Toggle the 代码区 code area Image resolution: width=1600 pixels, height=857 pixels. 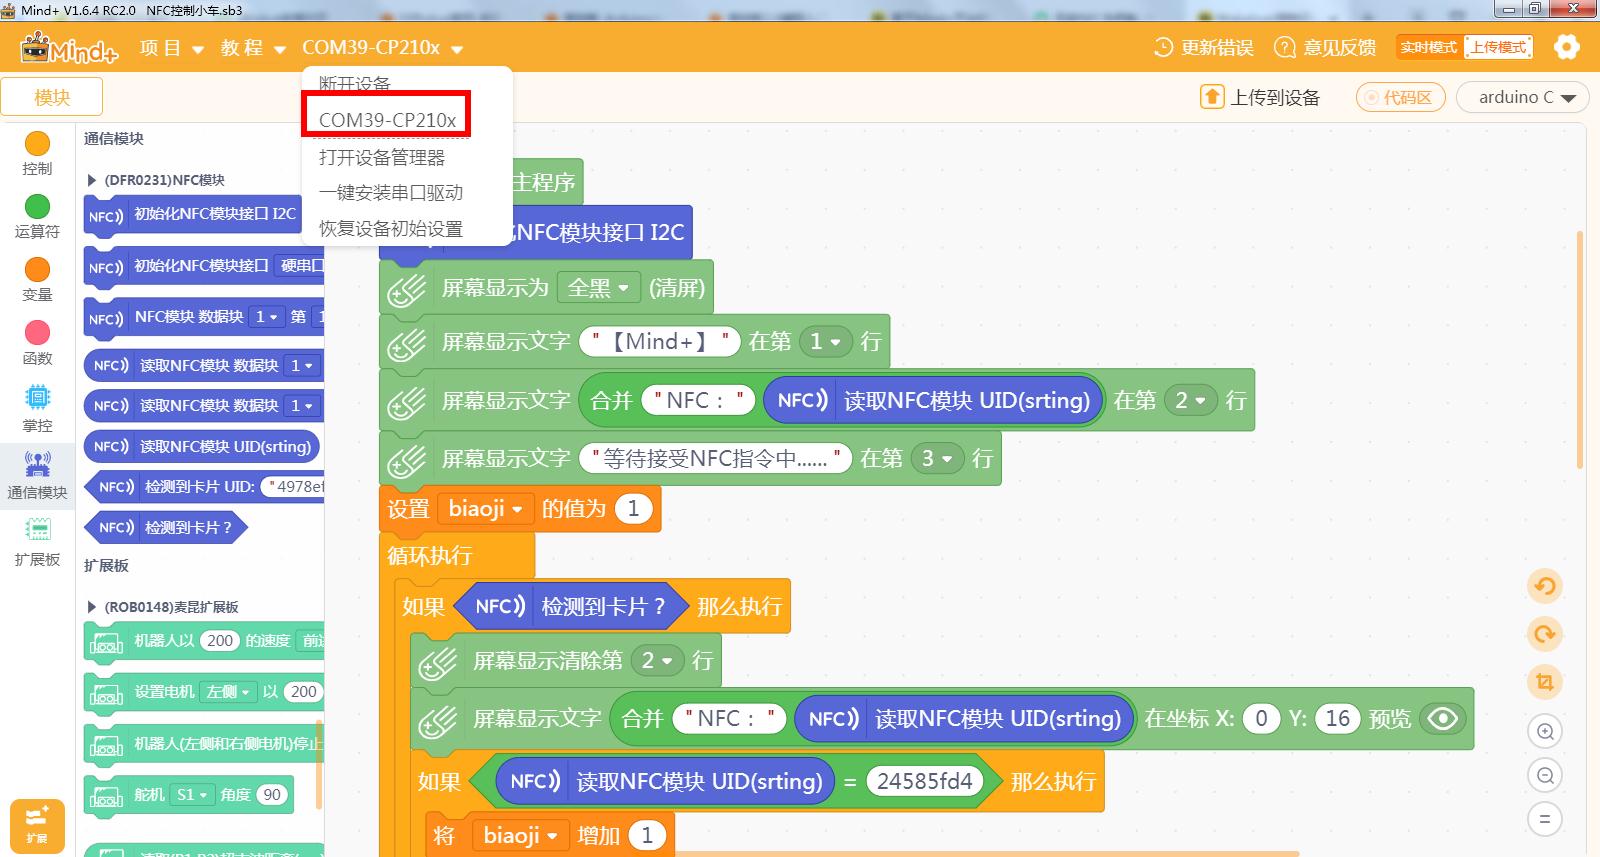pos(1400,97)
